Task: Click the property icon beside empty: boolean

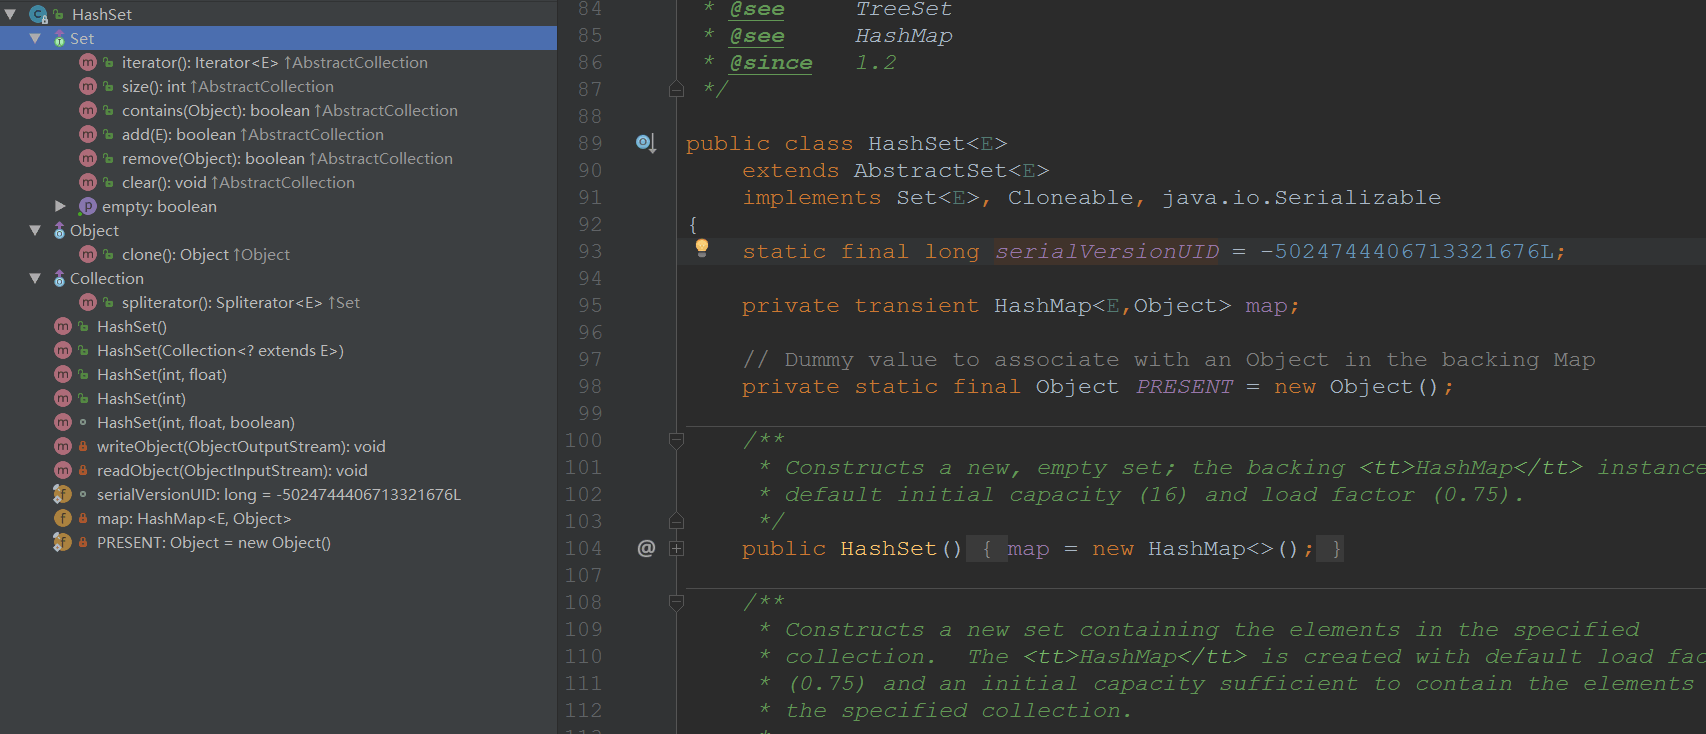Action: [x=87, y=206]
